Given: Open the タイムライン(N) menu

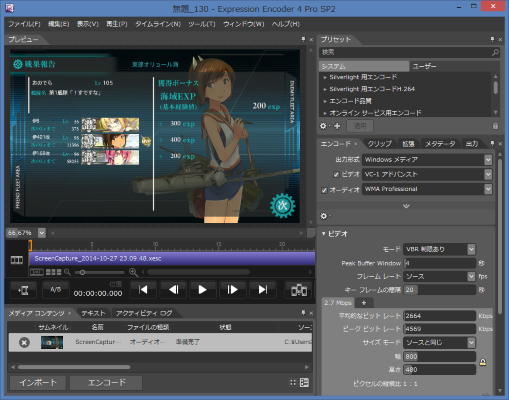Looking at the screenshot, I should (x=158, y=24).
